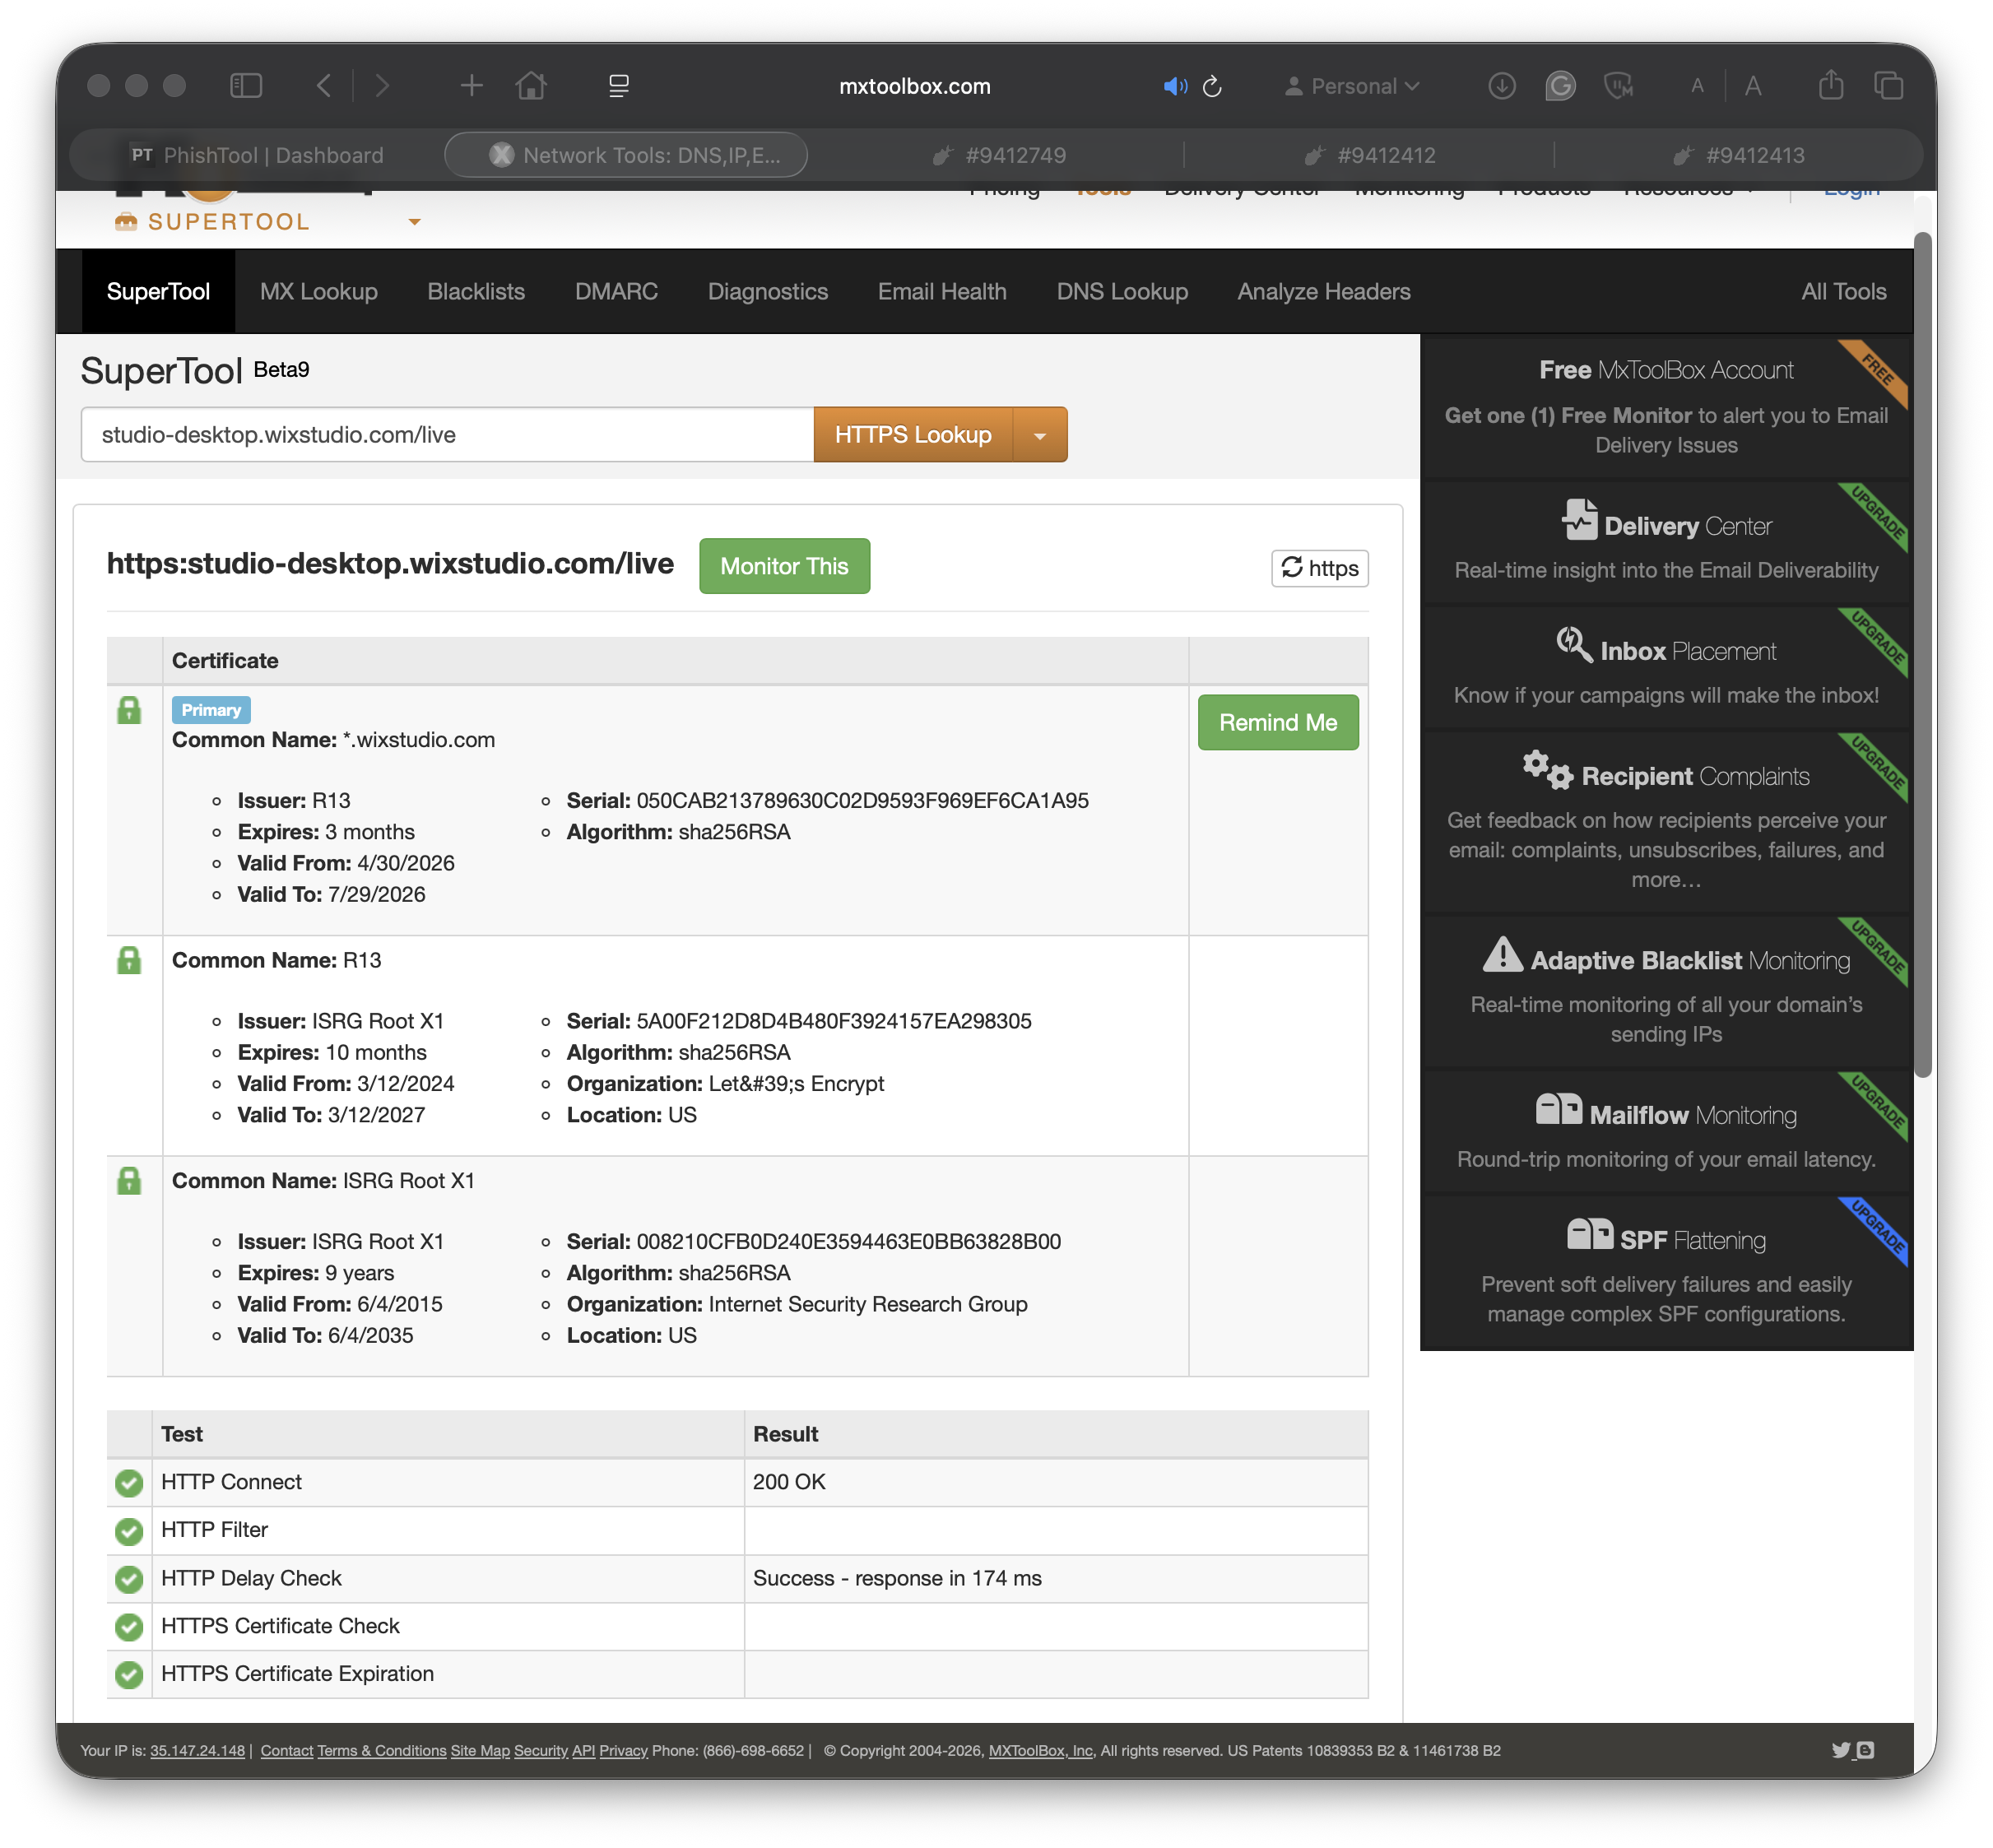Open the Twitter icon in the footer
1993x1848 pixels.
pos(1840,1750)
